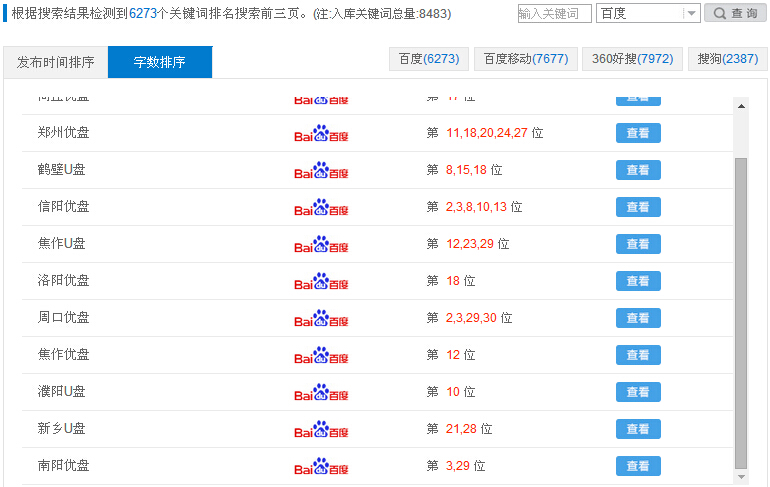Click the Baidu logo in 濮阳U盘 row
This screenshot has width=770, height=487.
tap(321, 392)
